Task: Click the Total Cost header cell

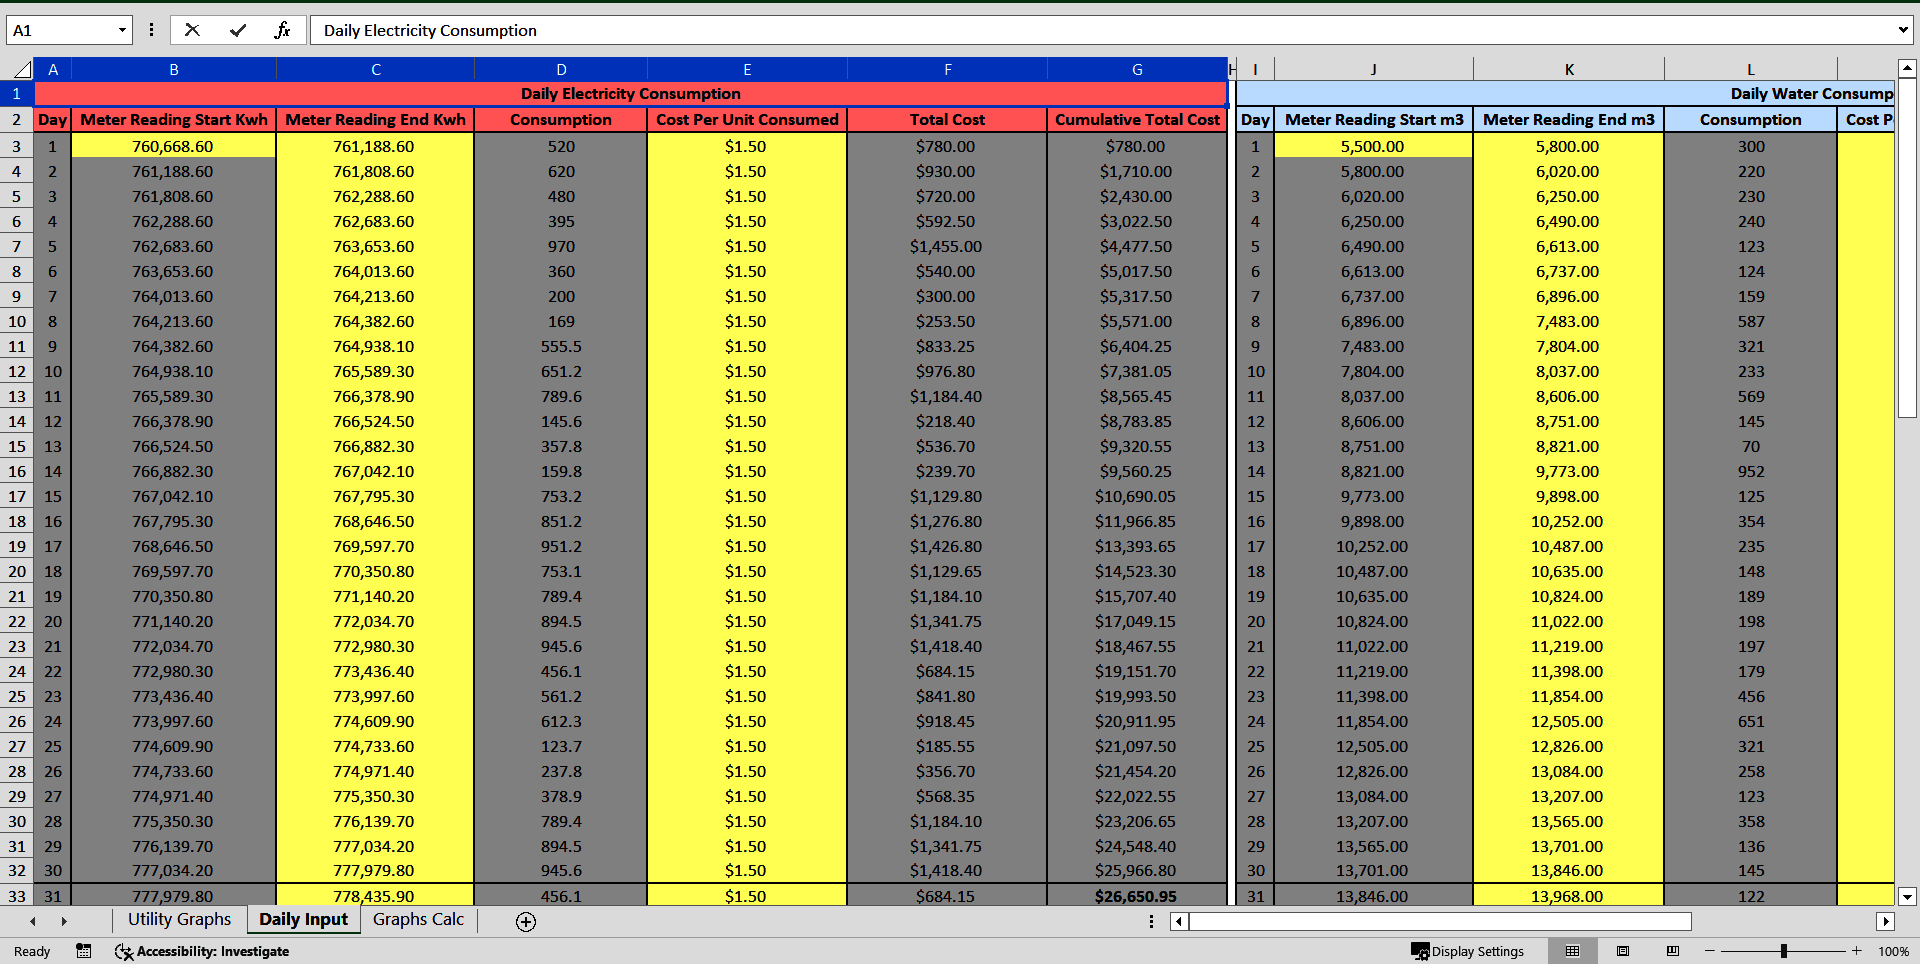Action: coord(947,119)
